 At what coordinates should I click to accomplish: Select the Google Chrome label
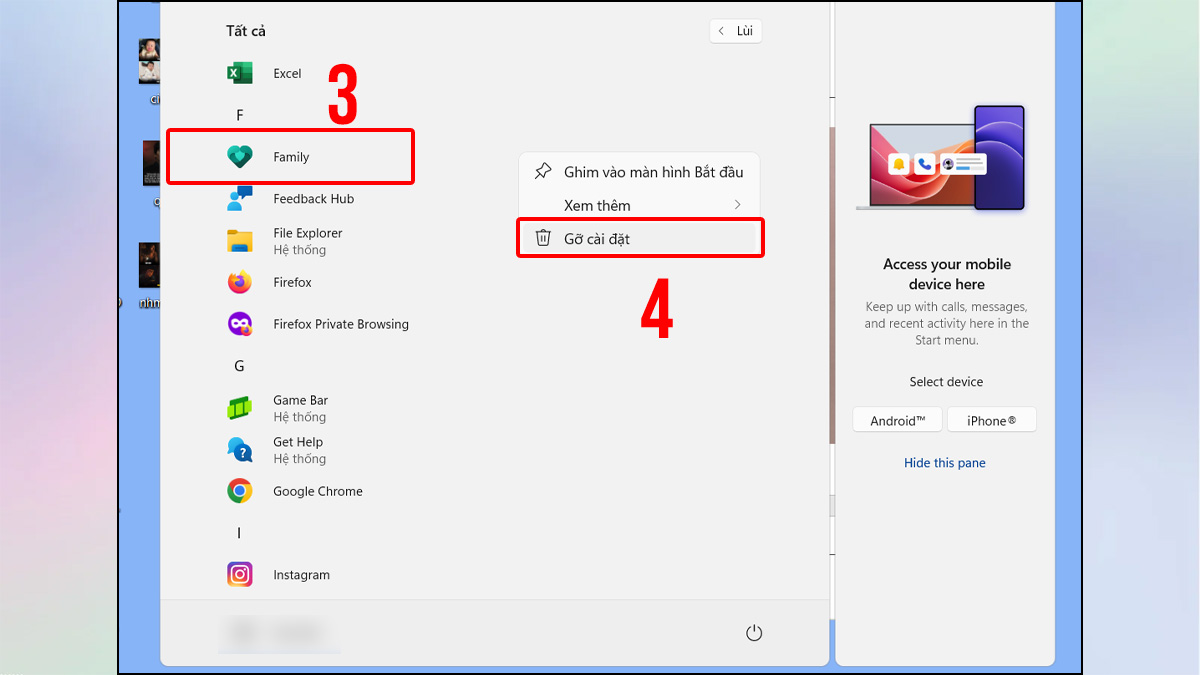point(318,491)
